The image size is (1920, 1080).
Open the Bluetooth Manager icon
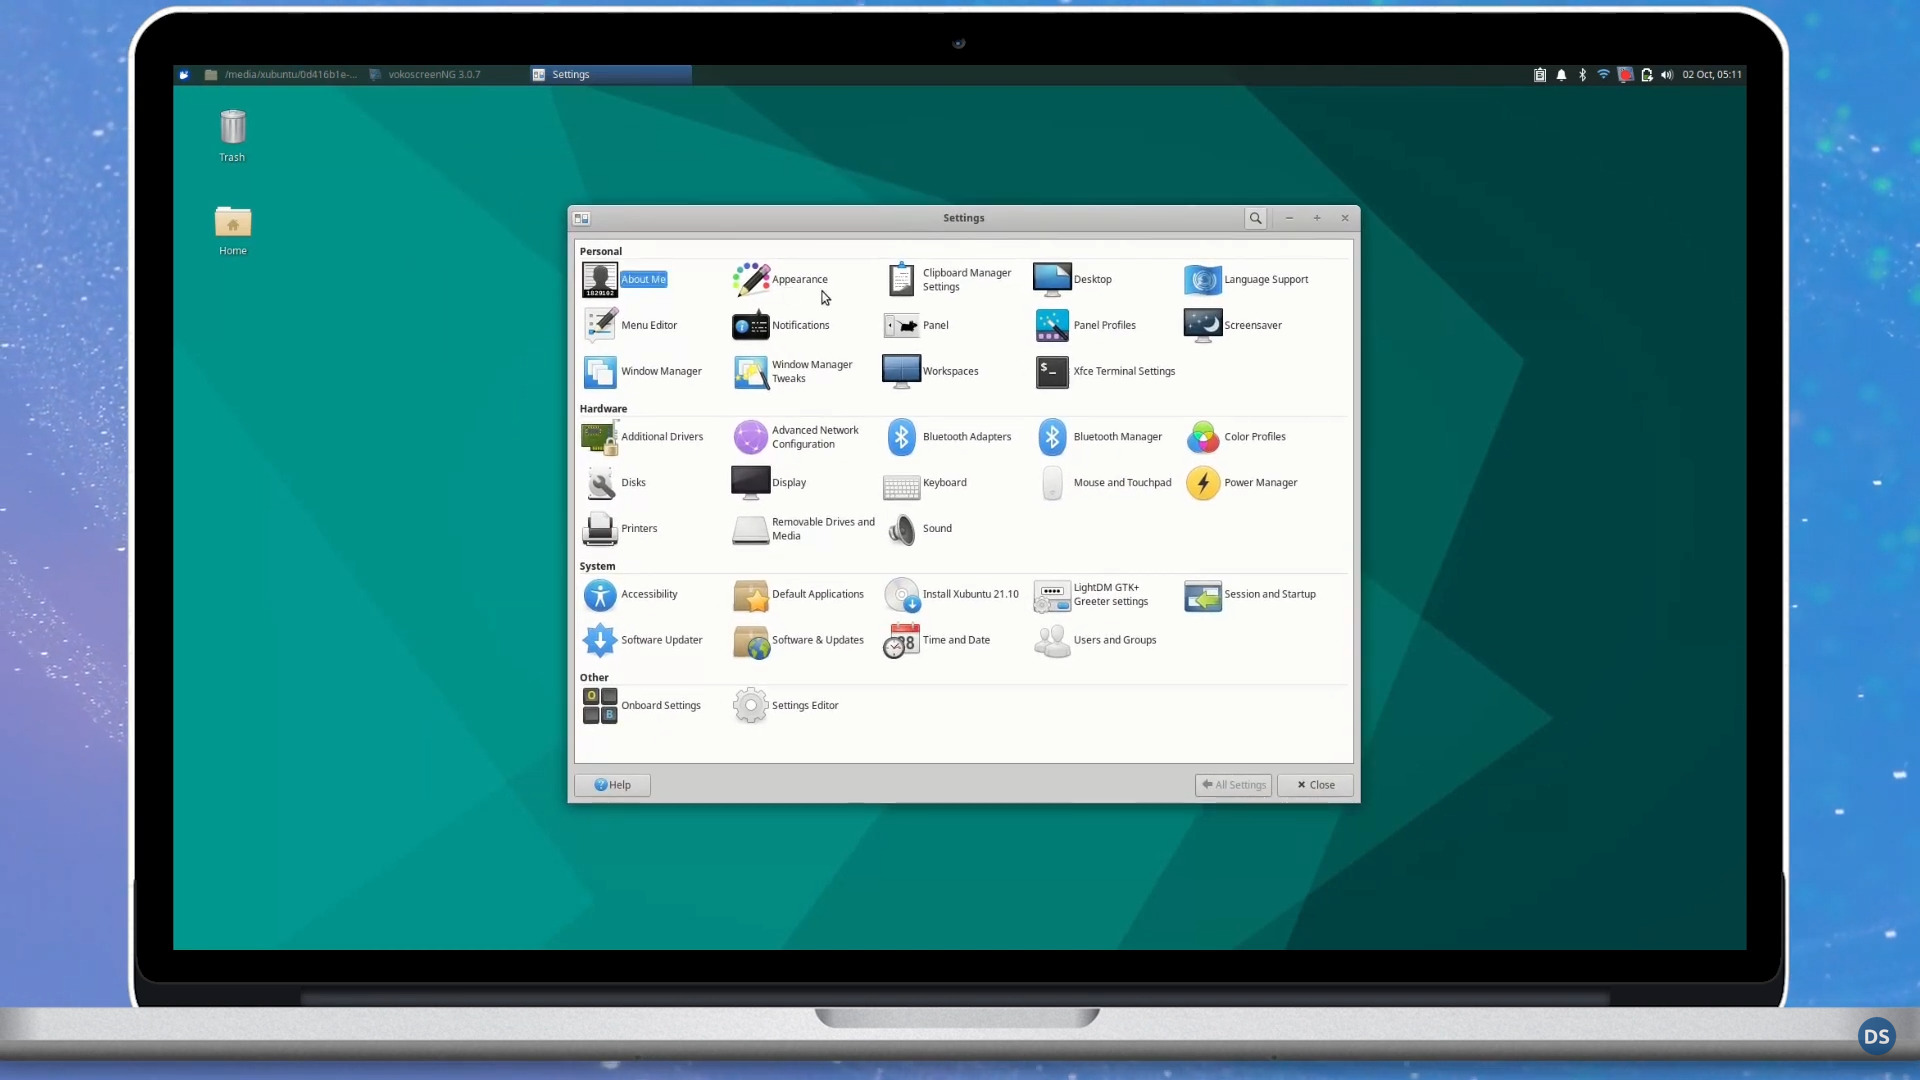point(1052,437)
